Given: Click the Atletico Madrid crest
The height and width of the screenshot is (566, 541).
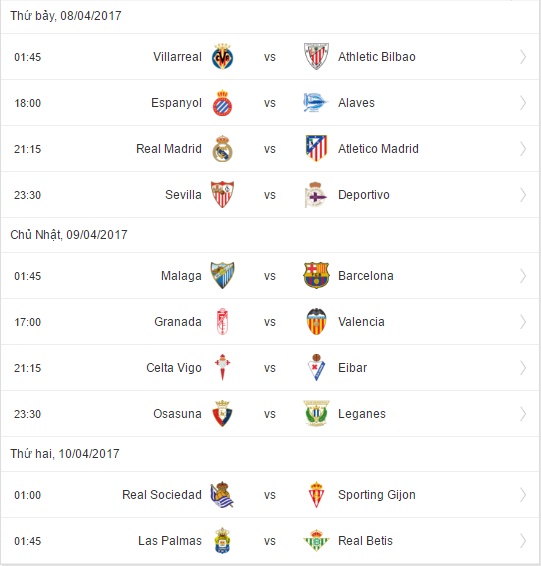Looking at the screenshot, I should (316, 148).
